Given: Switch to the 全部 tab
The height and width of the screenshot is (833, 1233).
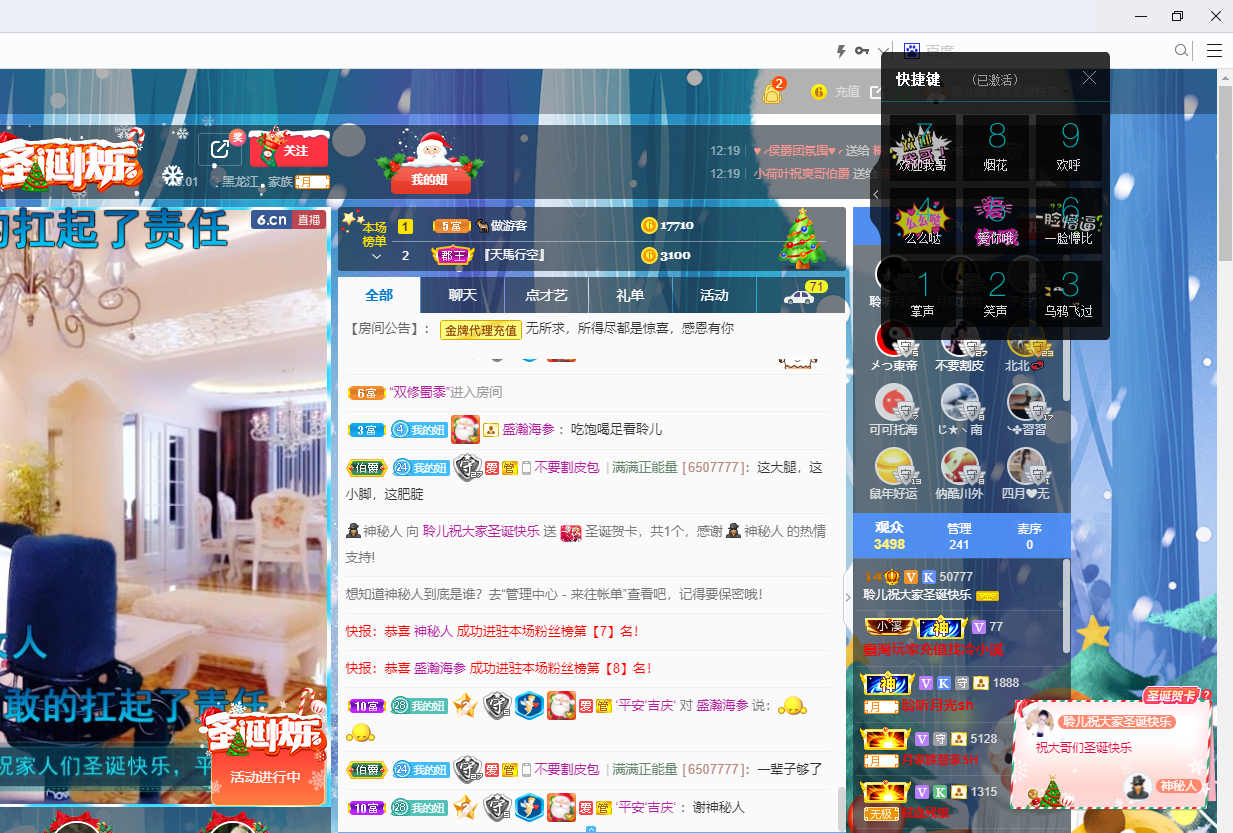Looking at the screenshot, I should tap(379, 295).
